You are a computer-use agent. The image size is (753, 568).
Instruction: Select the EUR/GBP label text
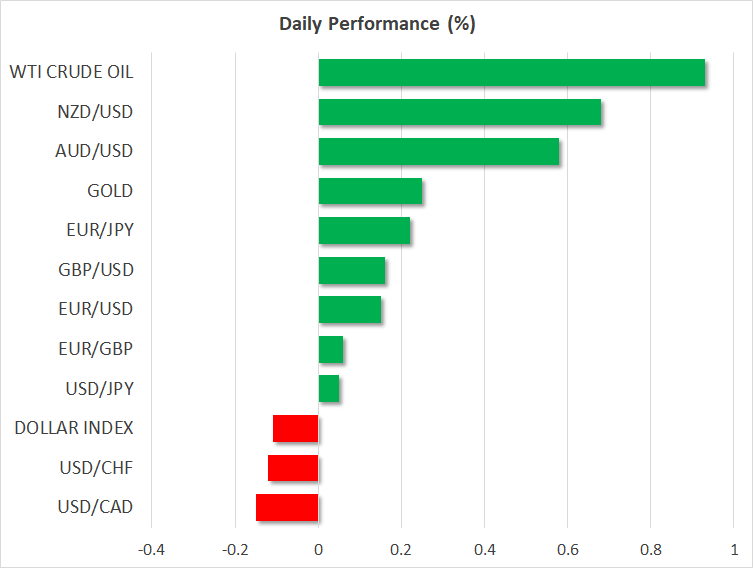click(x=98, y=349)
